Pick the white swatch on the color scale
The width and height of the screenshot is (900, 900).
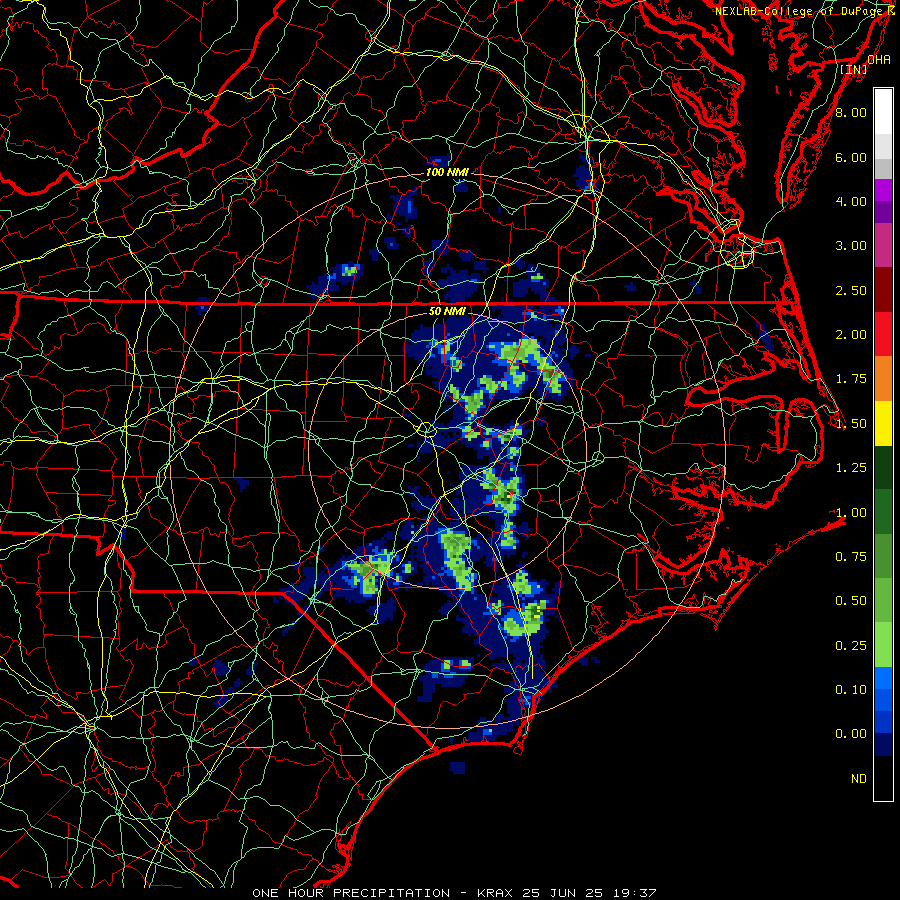tap(883, 112)
